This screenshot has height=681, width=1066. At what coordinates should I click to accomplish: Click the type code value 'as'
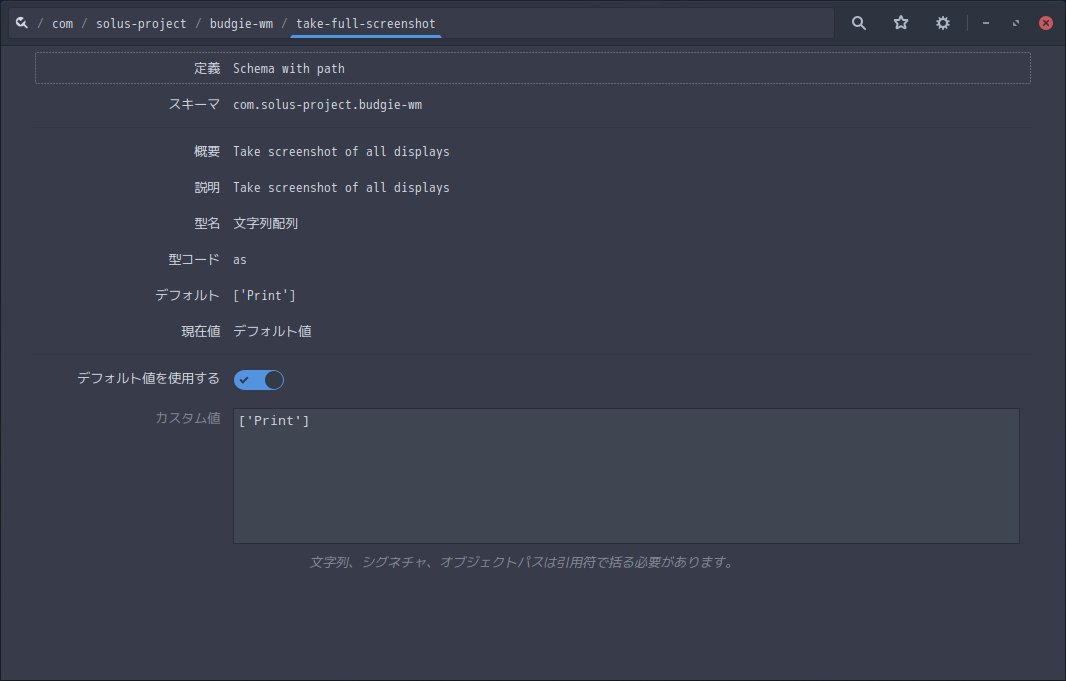point(240,260)
